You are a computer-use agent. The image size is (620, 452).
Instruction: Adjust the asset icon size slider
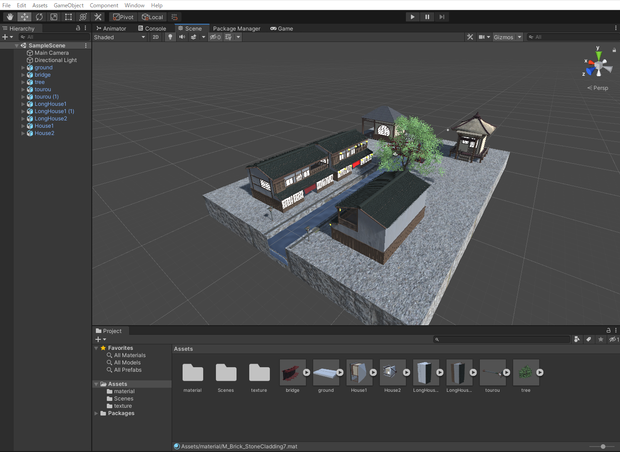[x=602, y=446]
